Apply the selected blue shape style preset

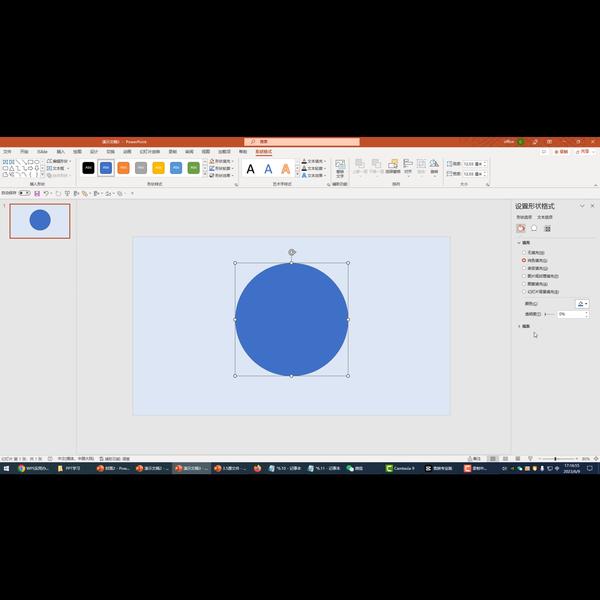tap(106, 168)
